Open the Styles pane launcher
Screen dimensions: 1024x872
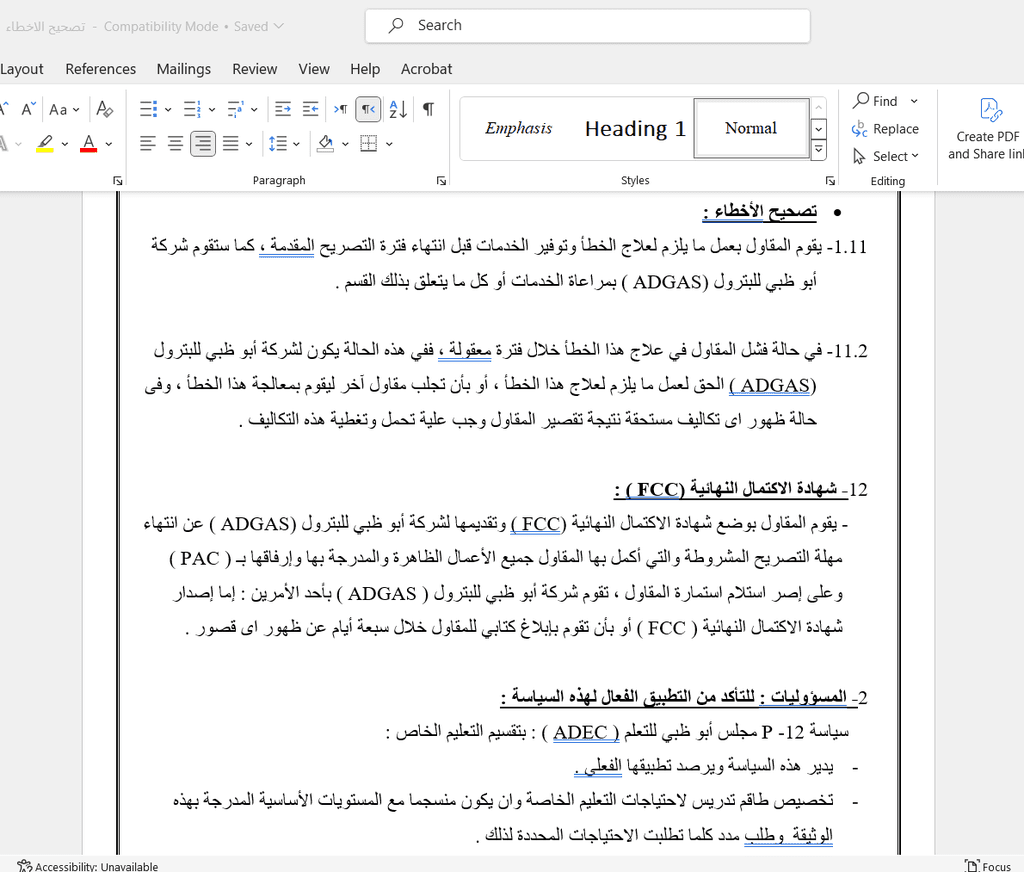point(830,180)
